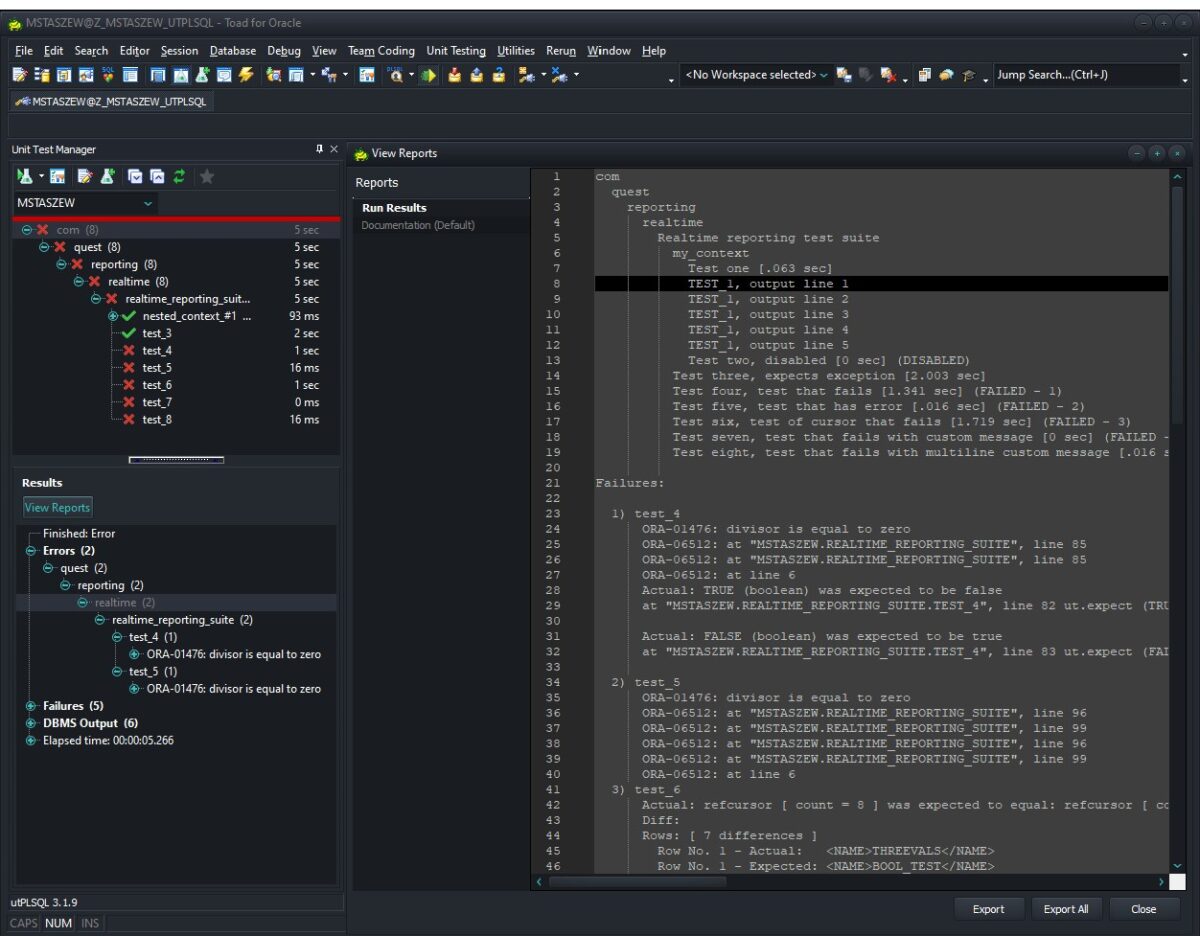Click the lightning bolt icon in main toolbar

click(246, 75)
